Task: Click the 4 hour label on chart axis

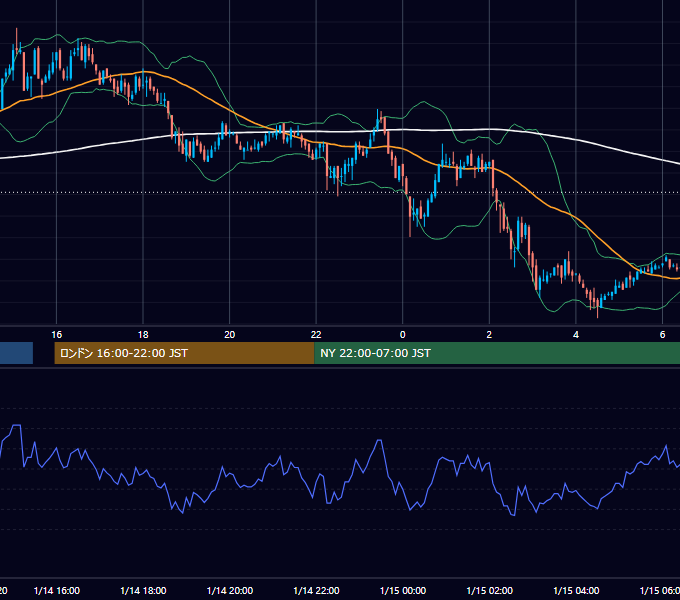Action: coord(576,335)
